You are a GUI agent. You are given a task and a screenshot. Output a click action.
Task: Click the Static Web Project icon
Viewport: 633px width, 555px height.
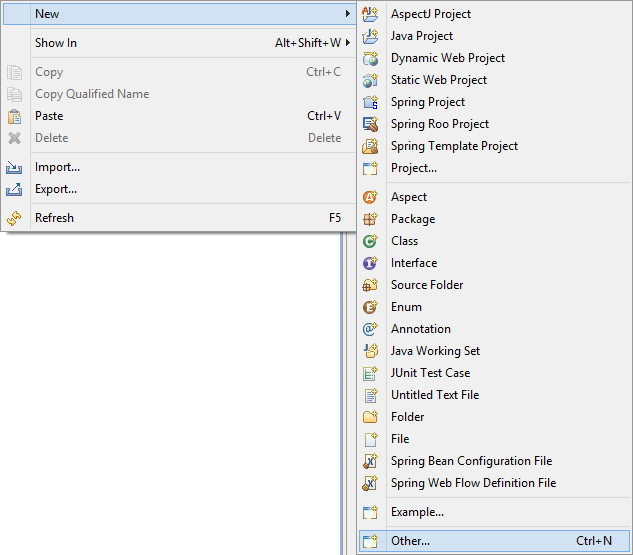click(x=370, y=80)
